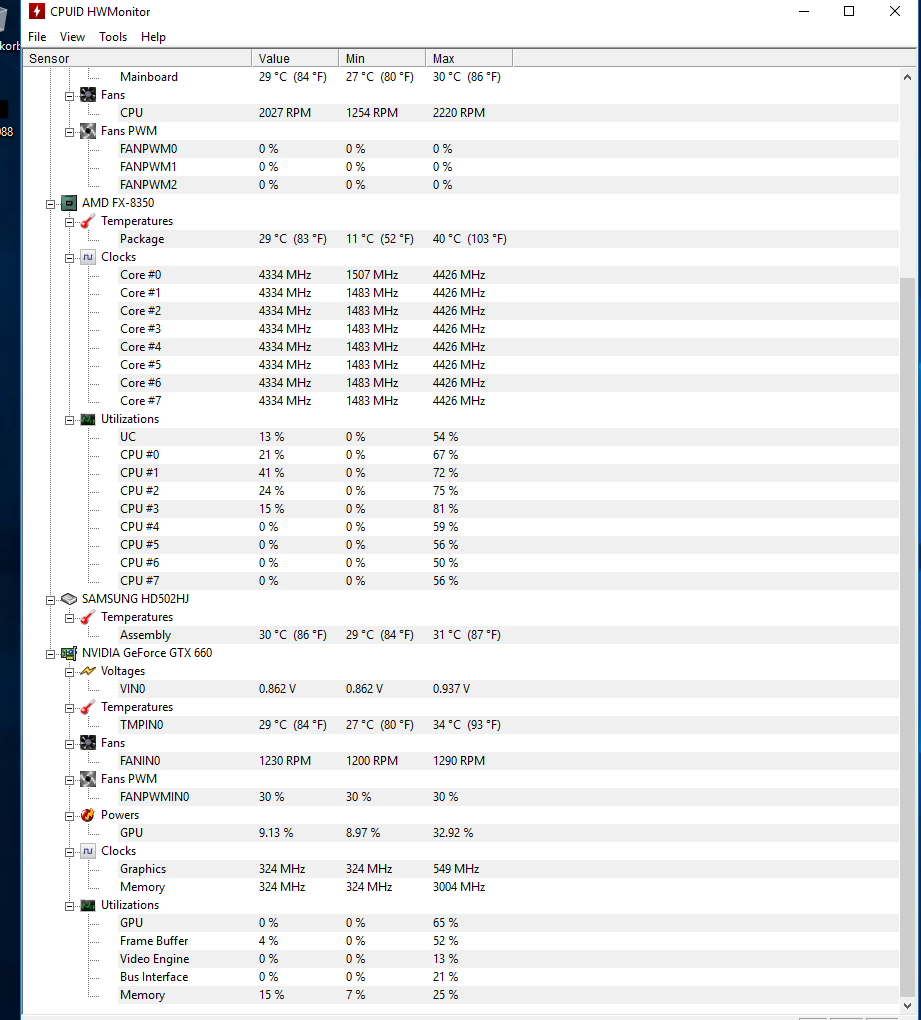
Task: Click thermometer icon under GTX 660
Action: click(88, 707)
